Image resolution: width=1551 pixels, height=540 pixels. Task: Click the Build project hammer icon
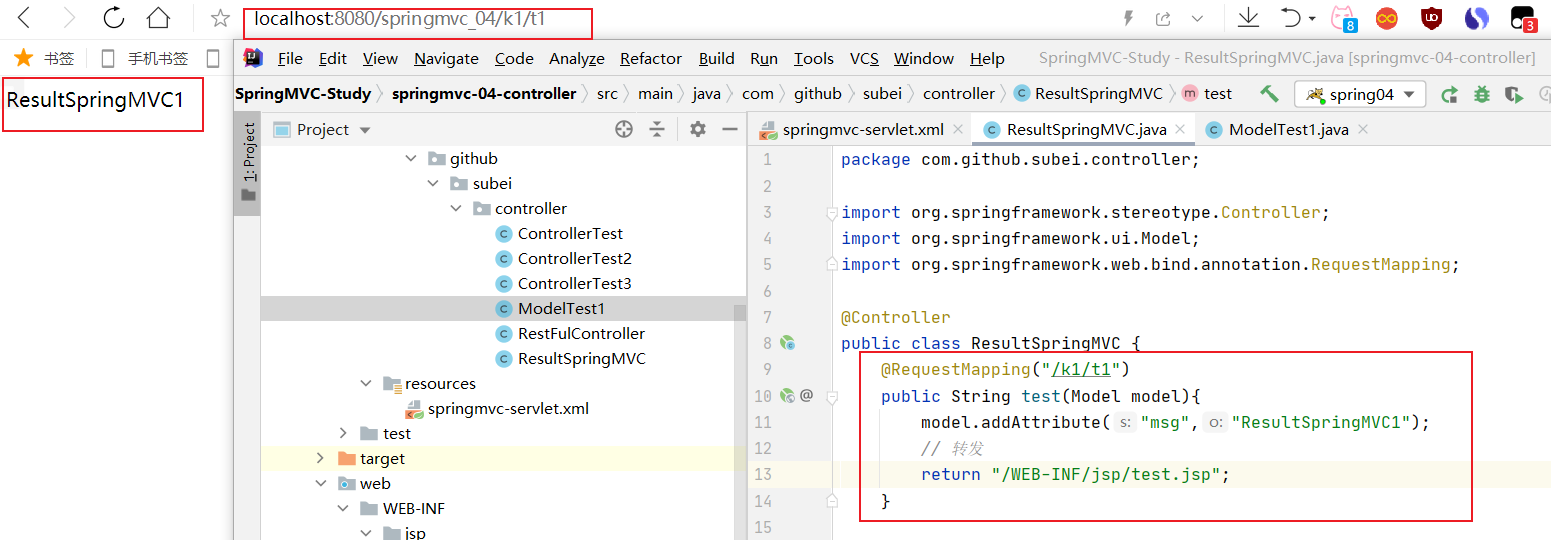(x=1269, y=94)
